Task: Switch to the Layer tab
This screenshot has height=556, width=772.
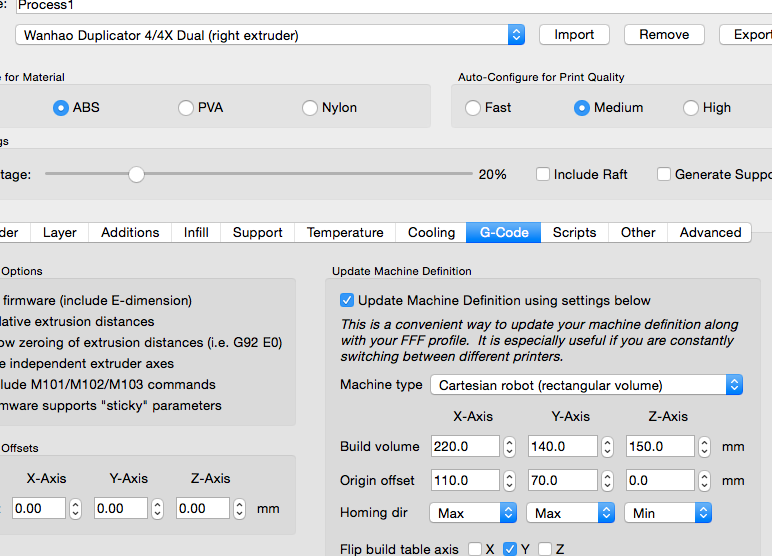Action: point(60,232)
